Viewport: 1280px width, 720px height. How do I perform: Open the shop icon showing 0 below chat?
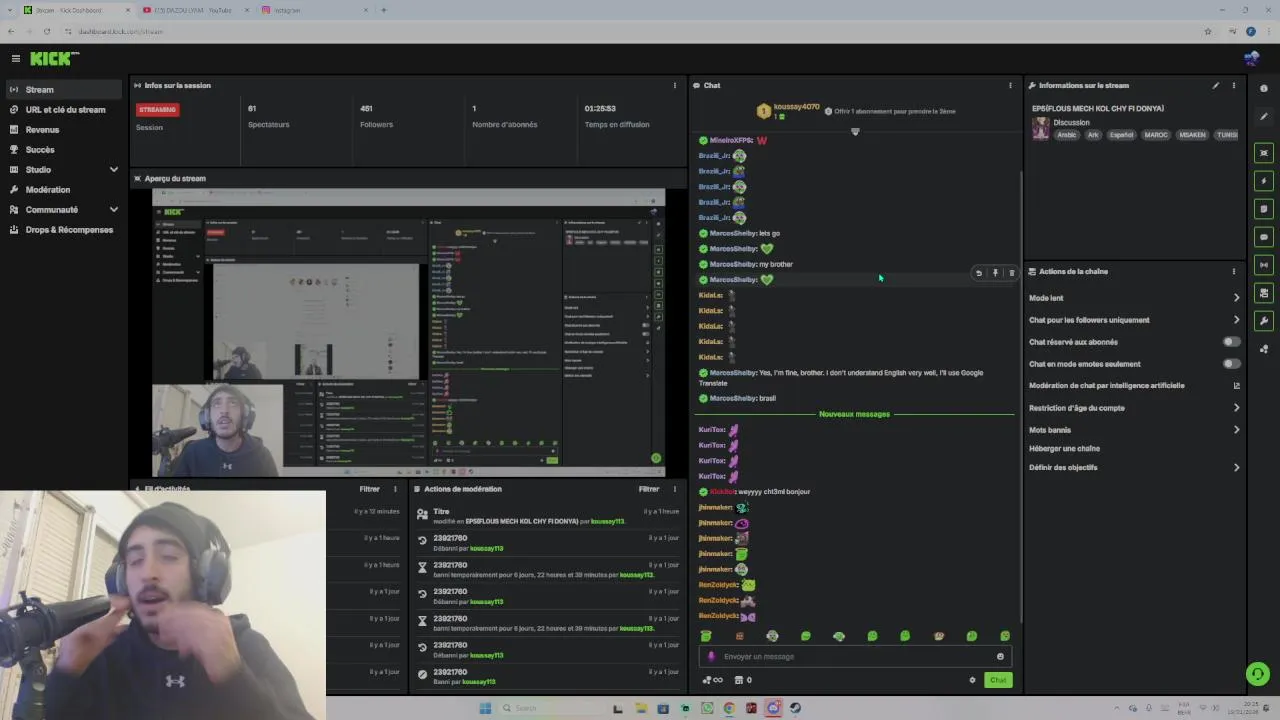[743, 680]
